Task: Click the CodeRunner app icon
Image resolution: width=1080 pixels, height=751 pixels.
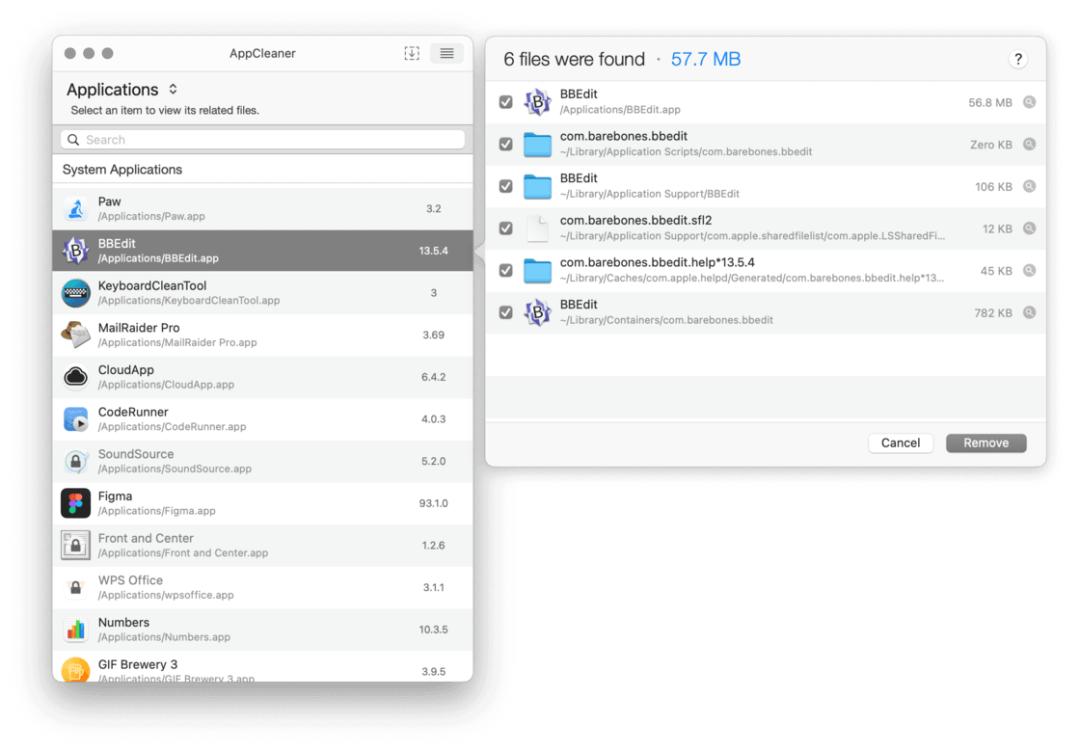Action: [x=76, y=419]
